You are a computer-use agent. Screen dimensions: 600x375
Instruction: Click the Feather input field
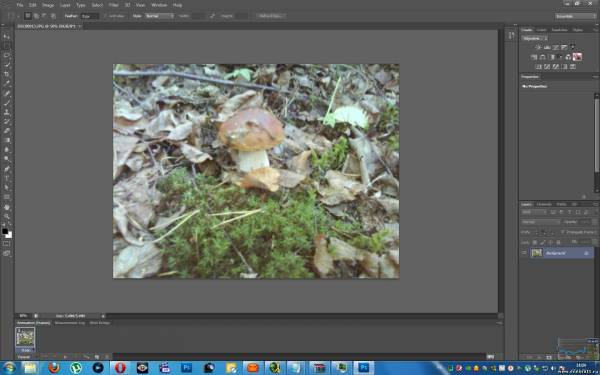[x=90, y=16]
